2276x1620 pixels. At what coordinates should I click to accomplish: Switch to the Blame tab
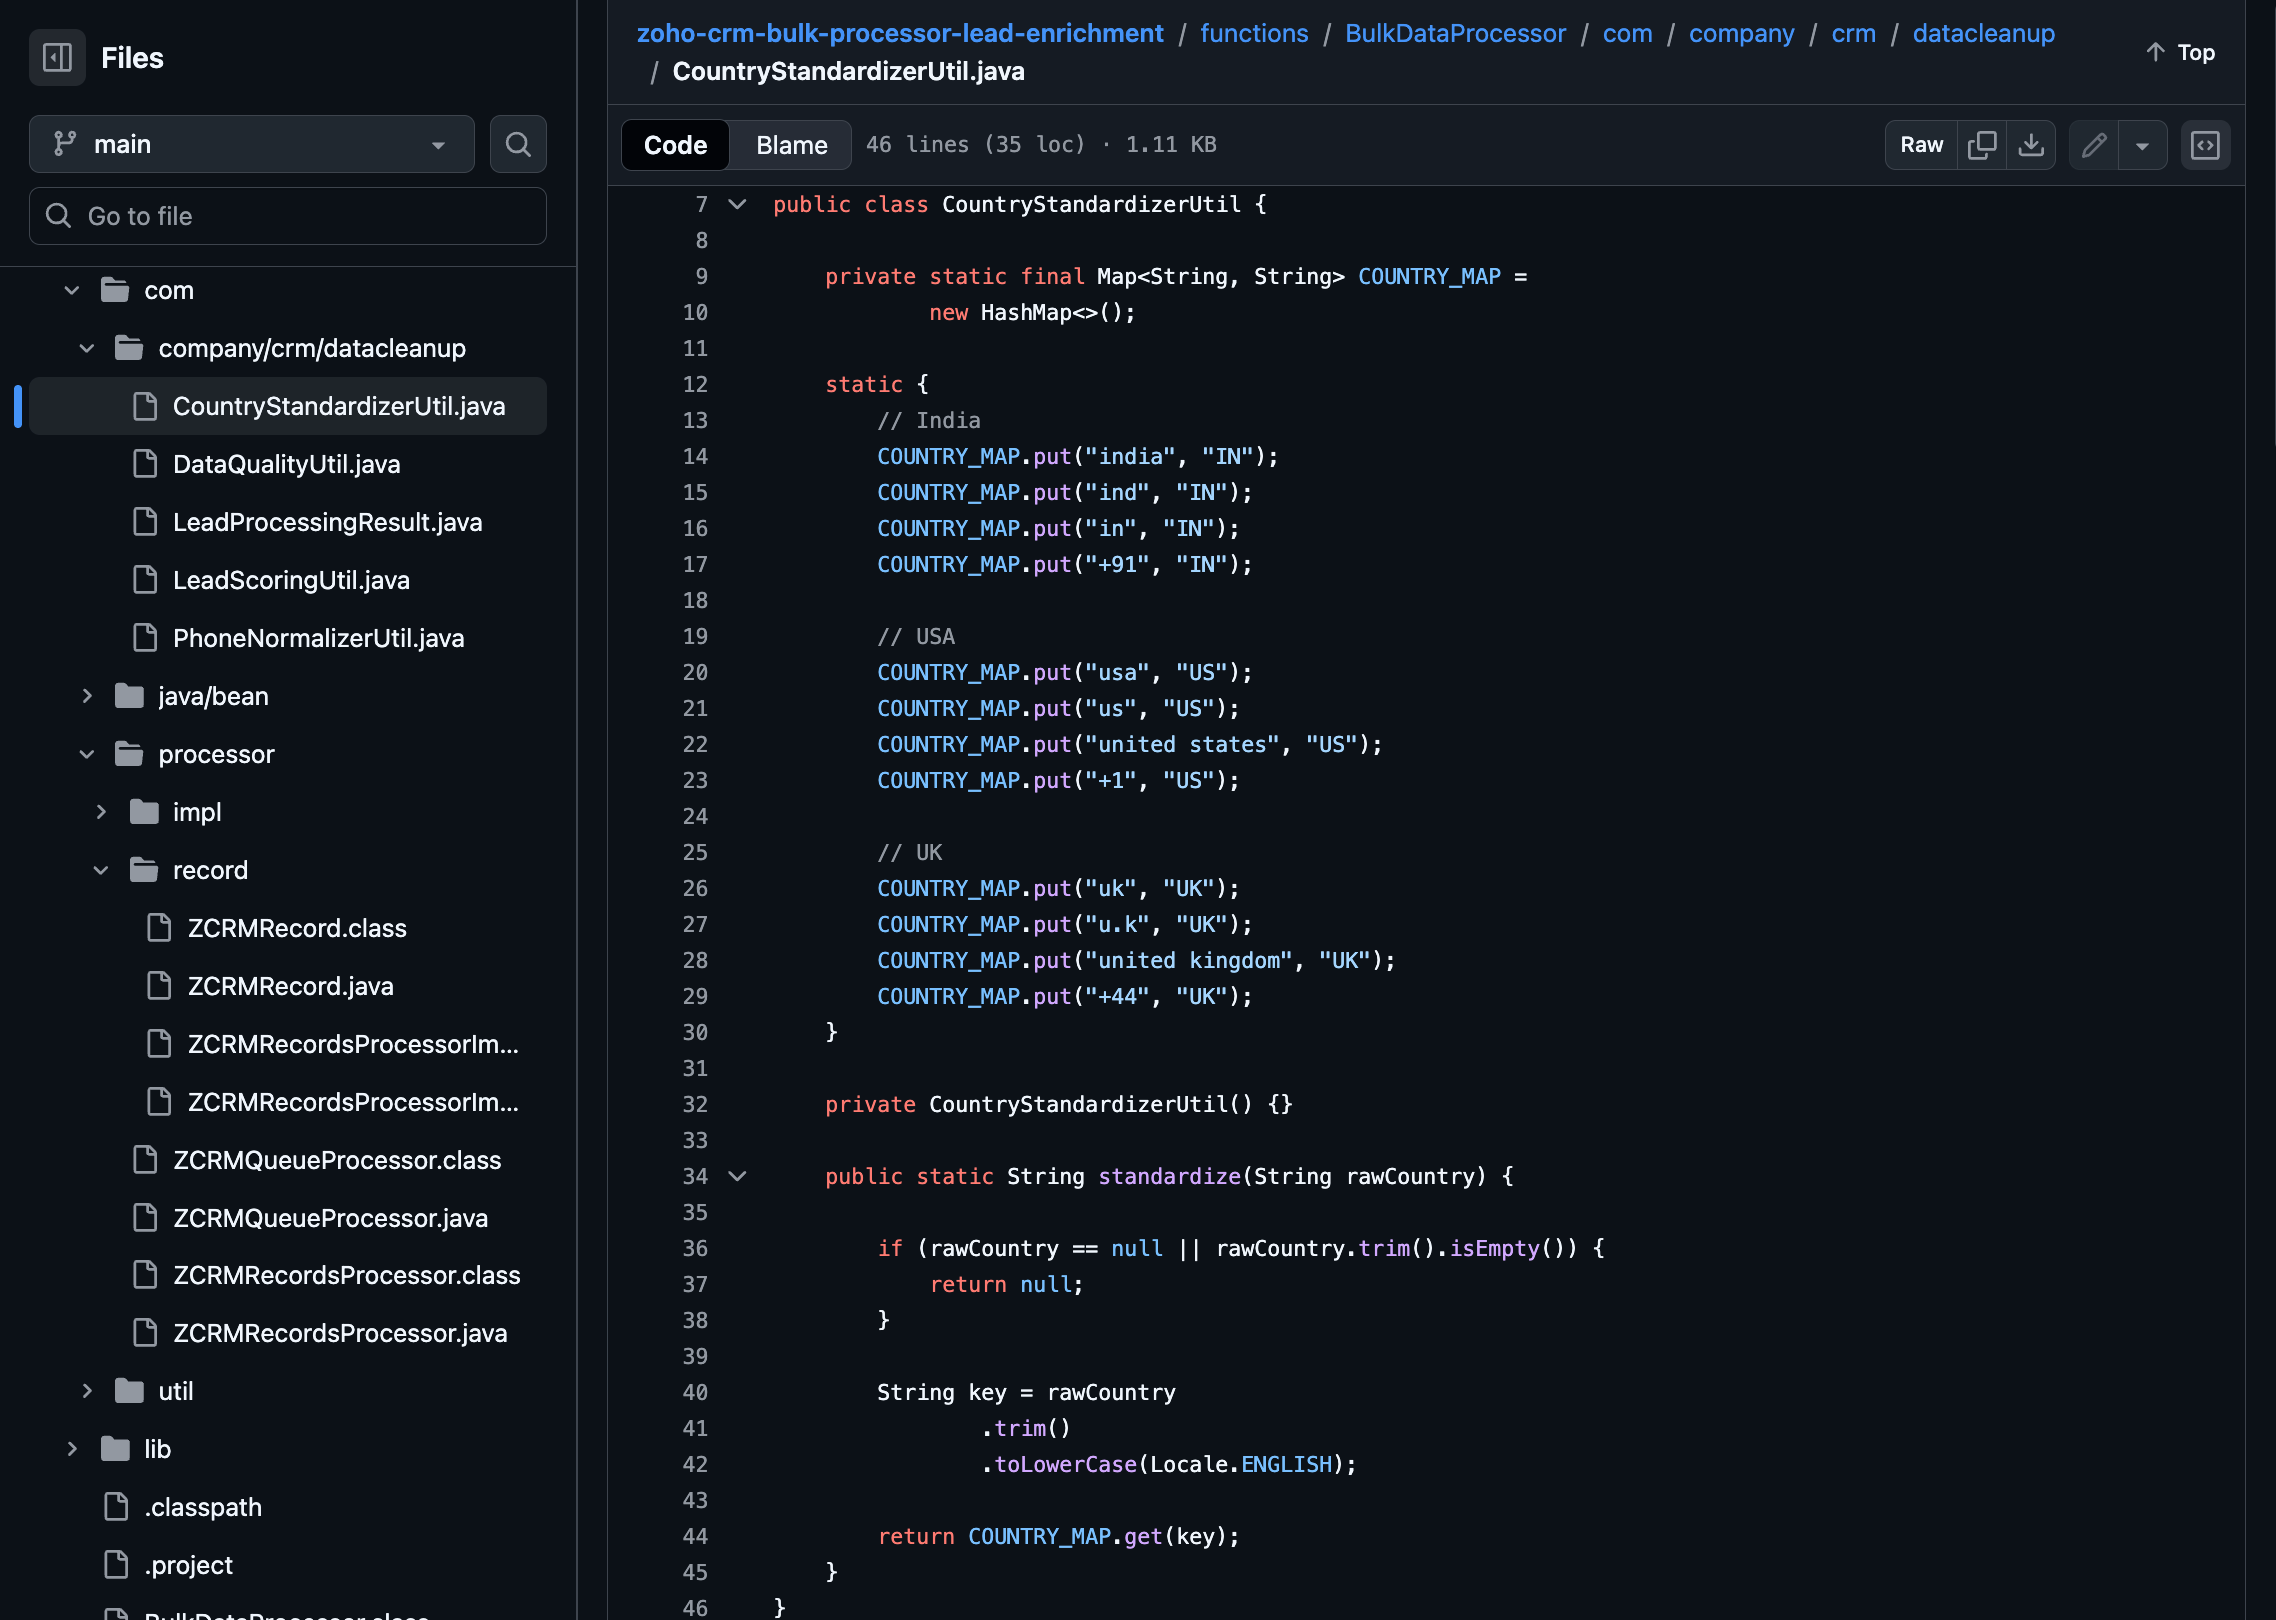pyautogui.click(x=791, y=145)
